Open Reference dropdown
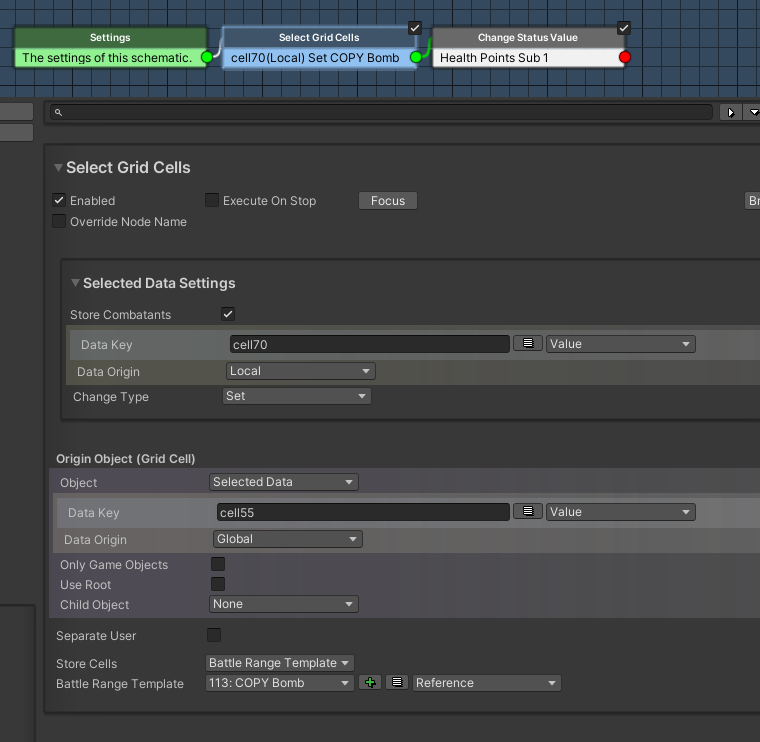 (487, 683)
